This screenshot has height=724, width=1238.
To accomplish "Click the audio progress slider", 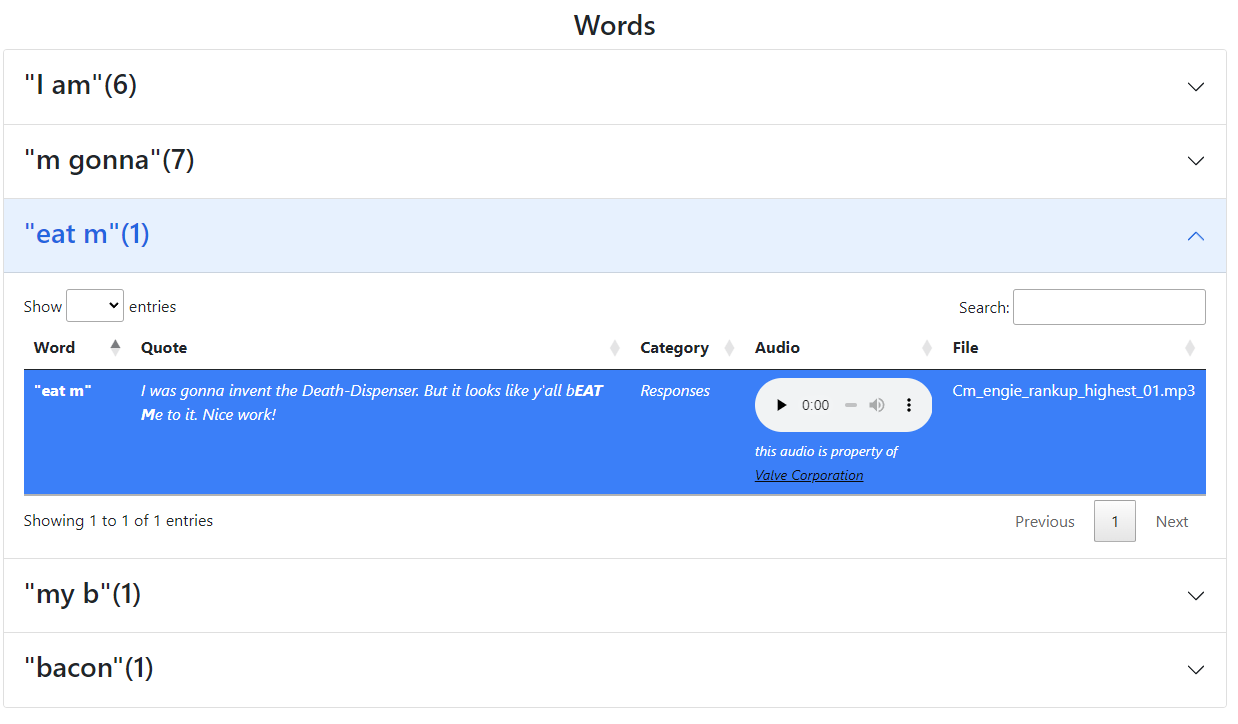I will tap(851, 405).
